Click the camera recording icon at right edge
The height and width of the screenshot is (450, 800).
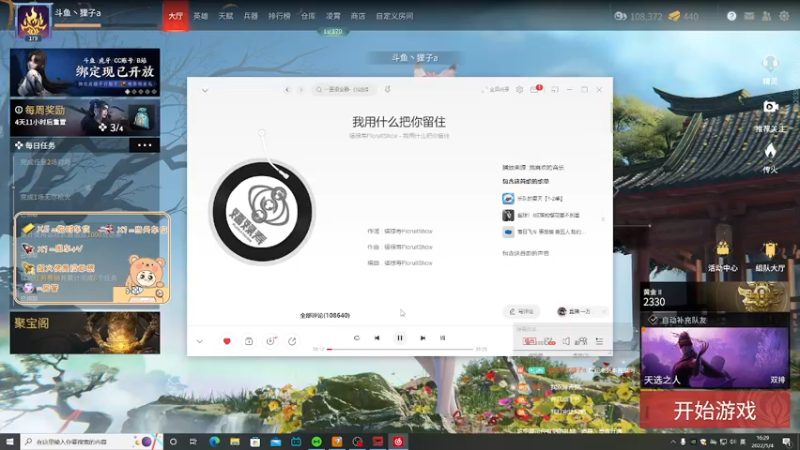[x=770, y=106]
